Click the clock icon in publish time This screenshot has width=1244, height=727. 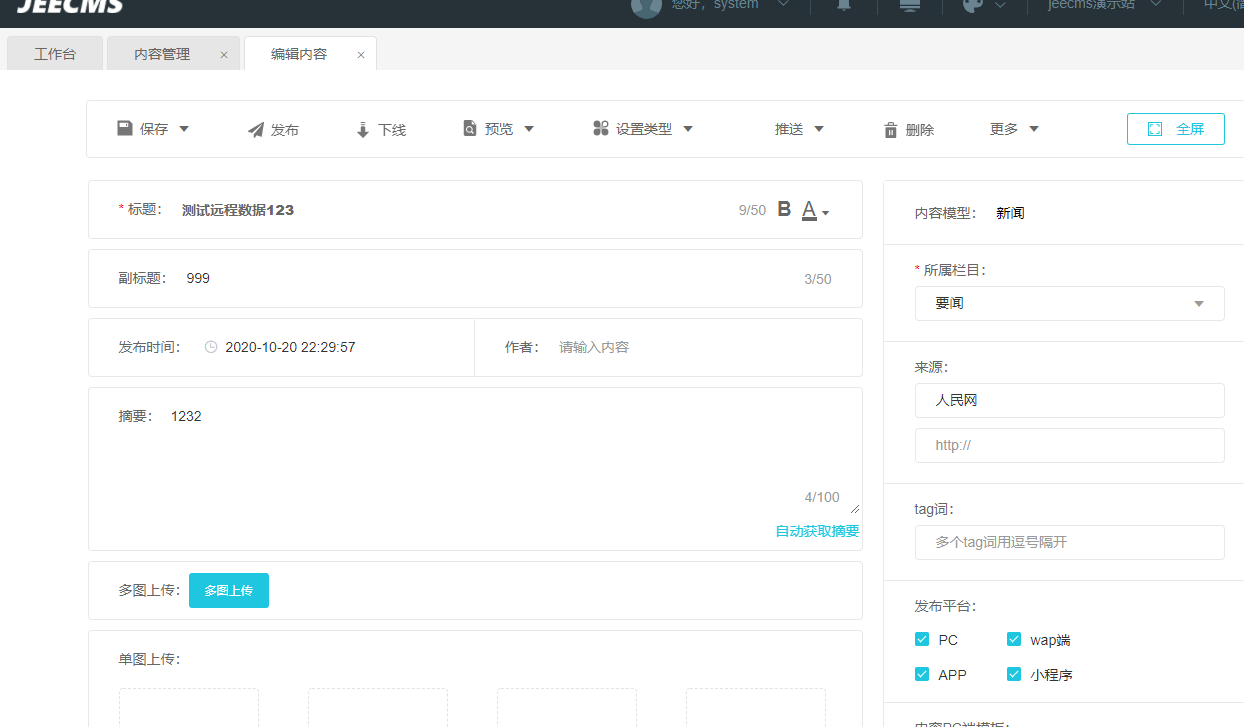coord(211,347)
